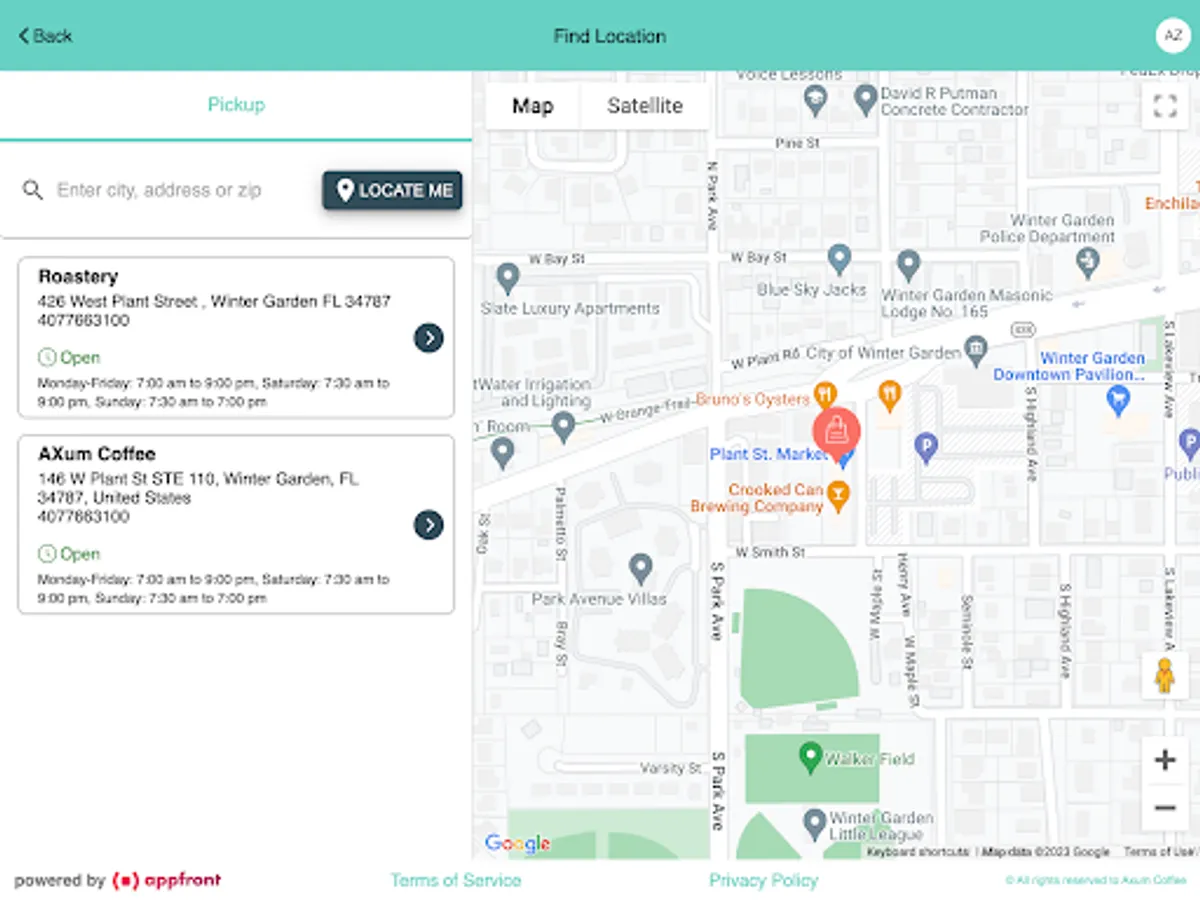Click City of Winter Garden pin
The image size is (1200, 900).
pyautogui.click(x=976, y=350)
